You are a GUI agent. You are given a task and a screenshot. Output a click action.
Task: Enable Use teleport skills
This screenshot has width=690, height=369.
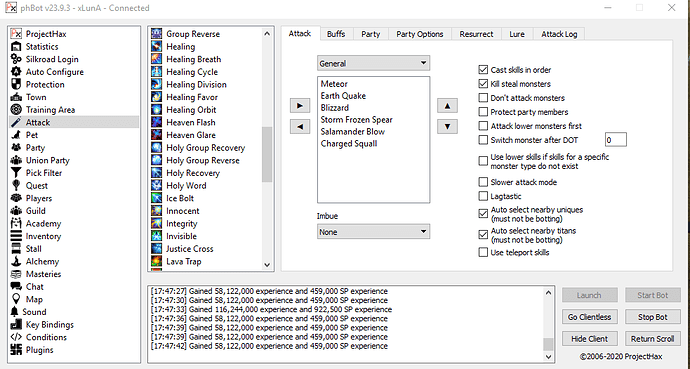pyautogui.click(x=483, y=252)
